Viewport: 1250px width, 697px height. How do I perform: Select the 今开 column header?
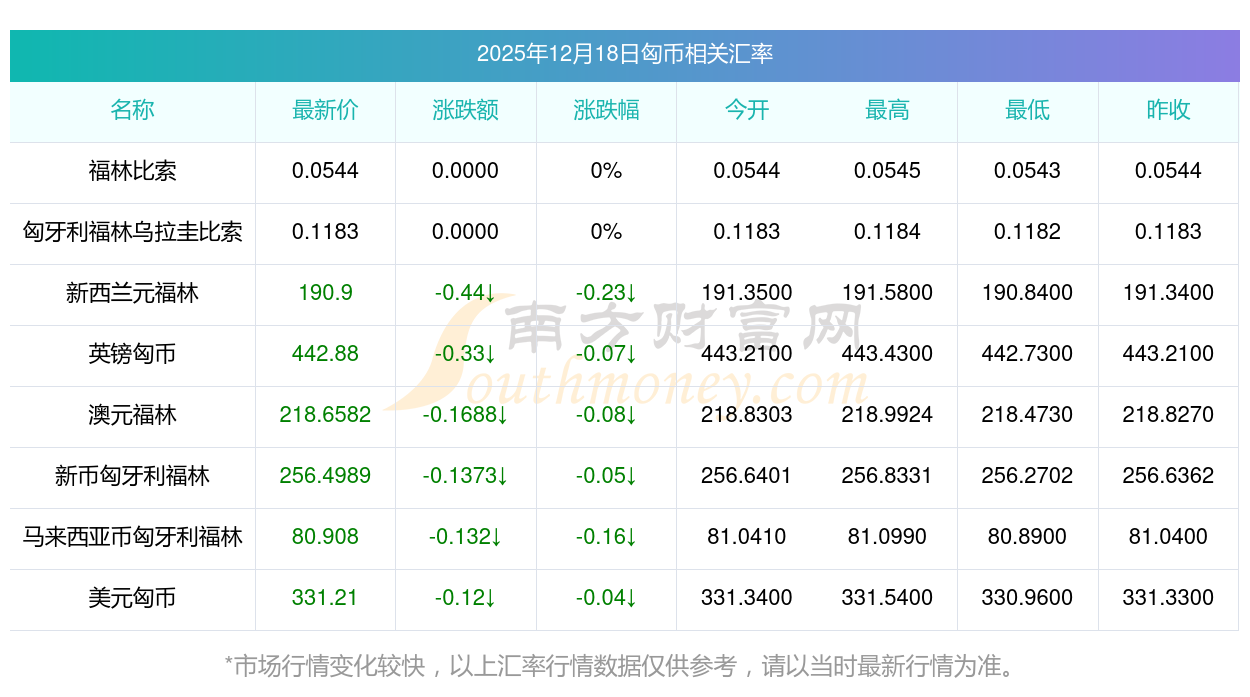pos(747,110)
